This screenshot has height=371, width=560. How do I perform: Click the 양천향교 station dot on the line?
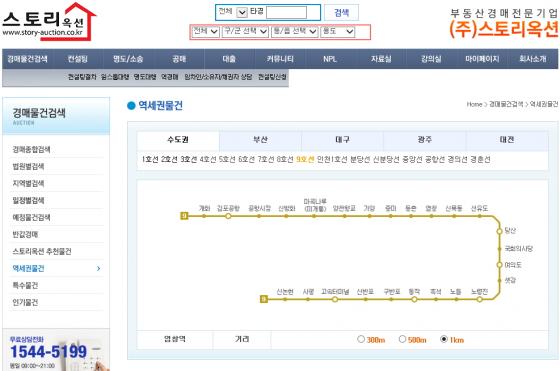[x=344, y=216]
